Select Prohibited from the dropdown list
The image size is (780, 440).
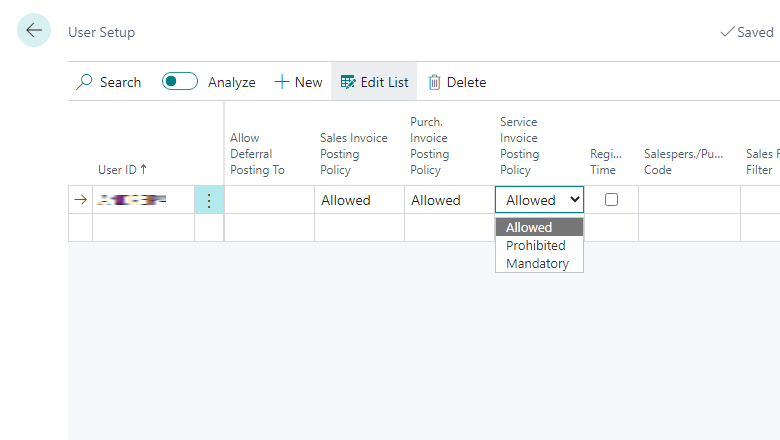point(536,246)
